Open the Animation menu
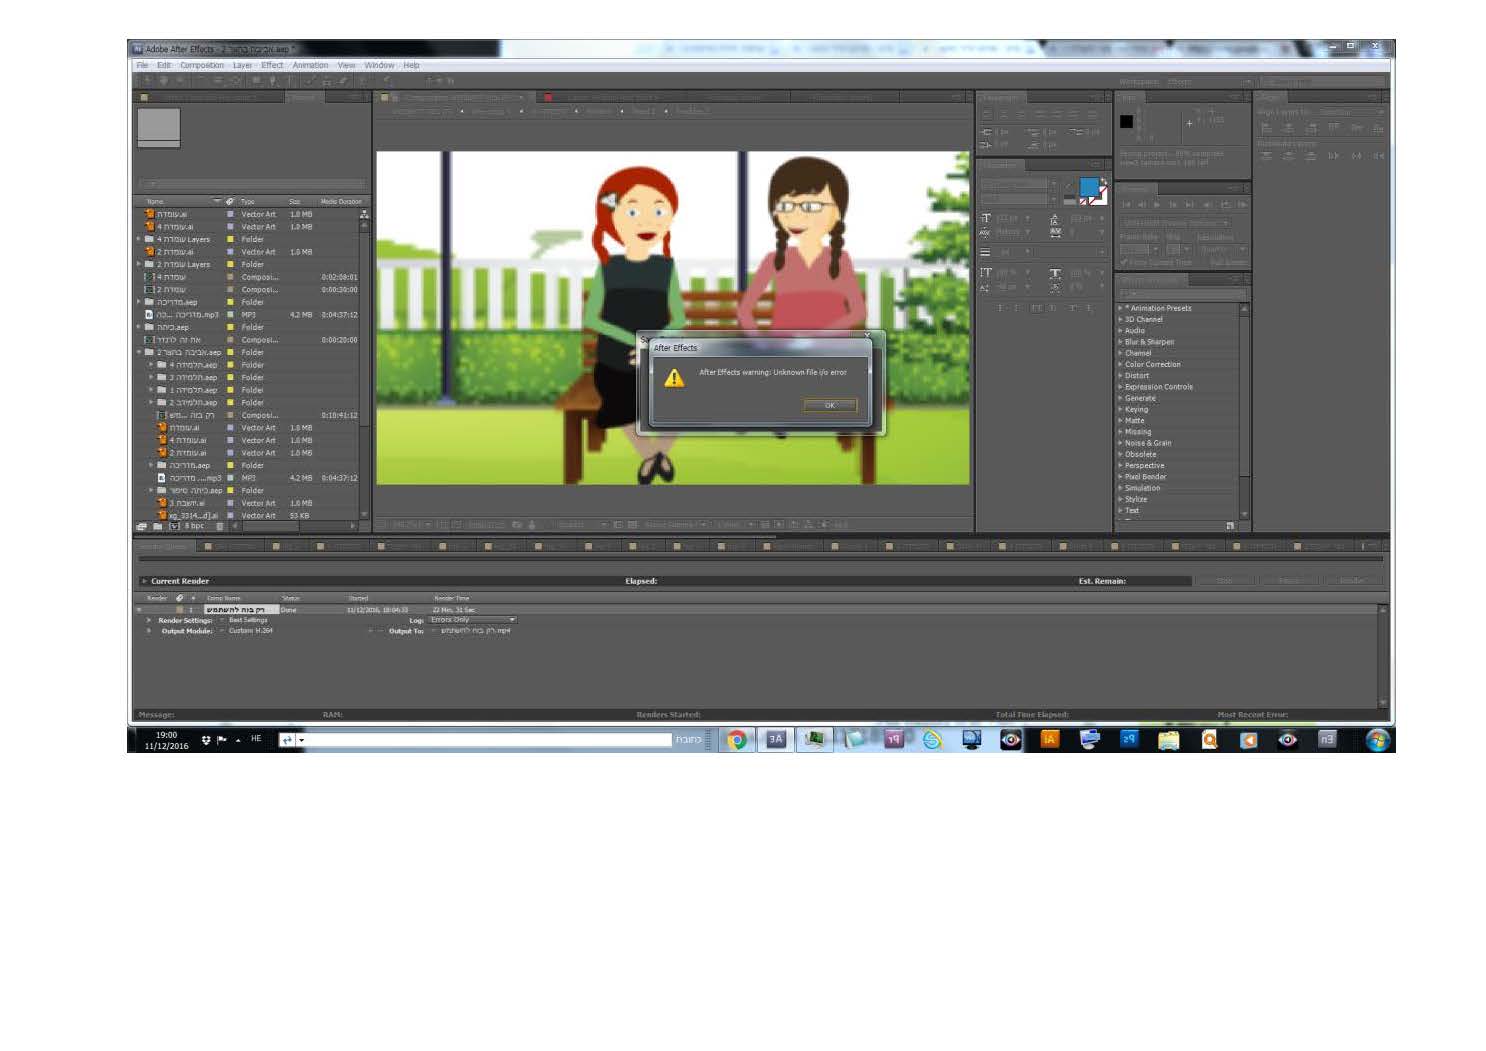 coord(310,65)
